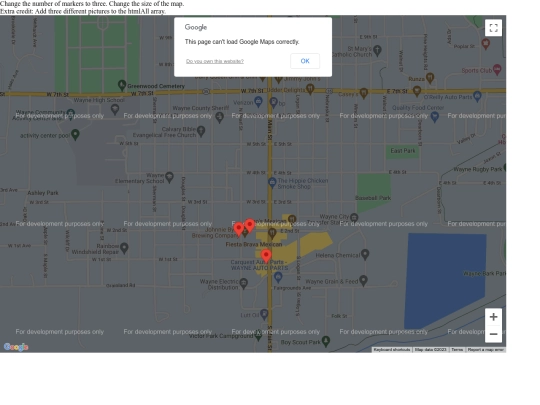Select the red marker near Carquest Auto Parts
Image resolution: width=540 pixels, height=405 pixels.
[x=266, y=256]
